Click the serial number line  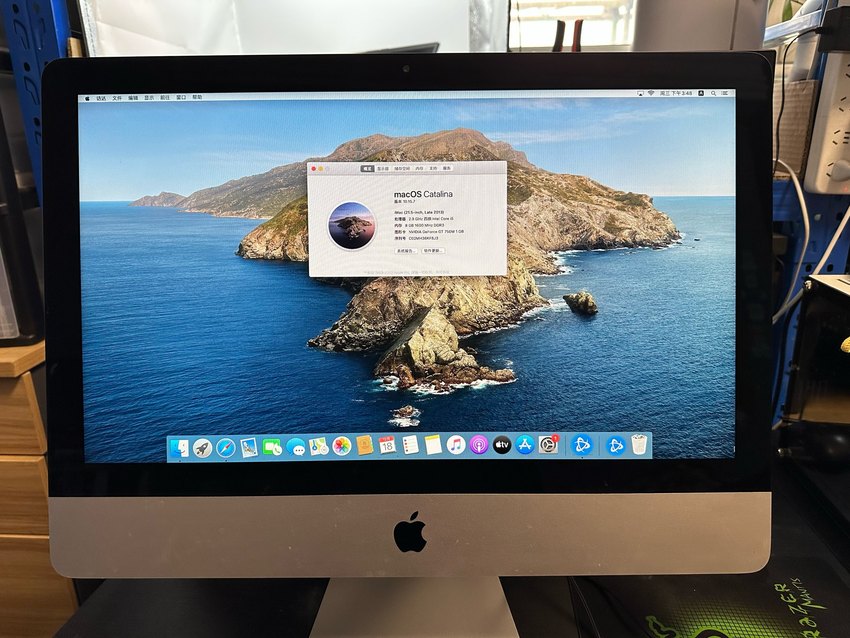(416, 238)
